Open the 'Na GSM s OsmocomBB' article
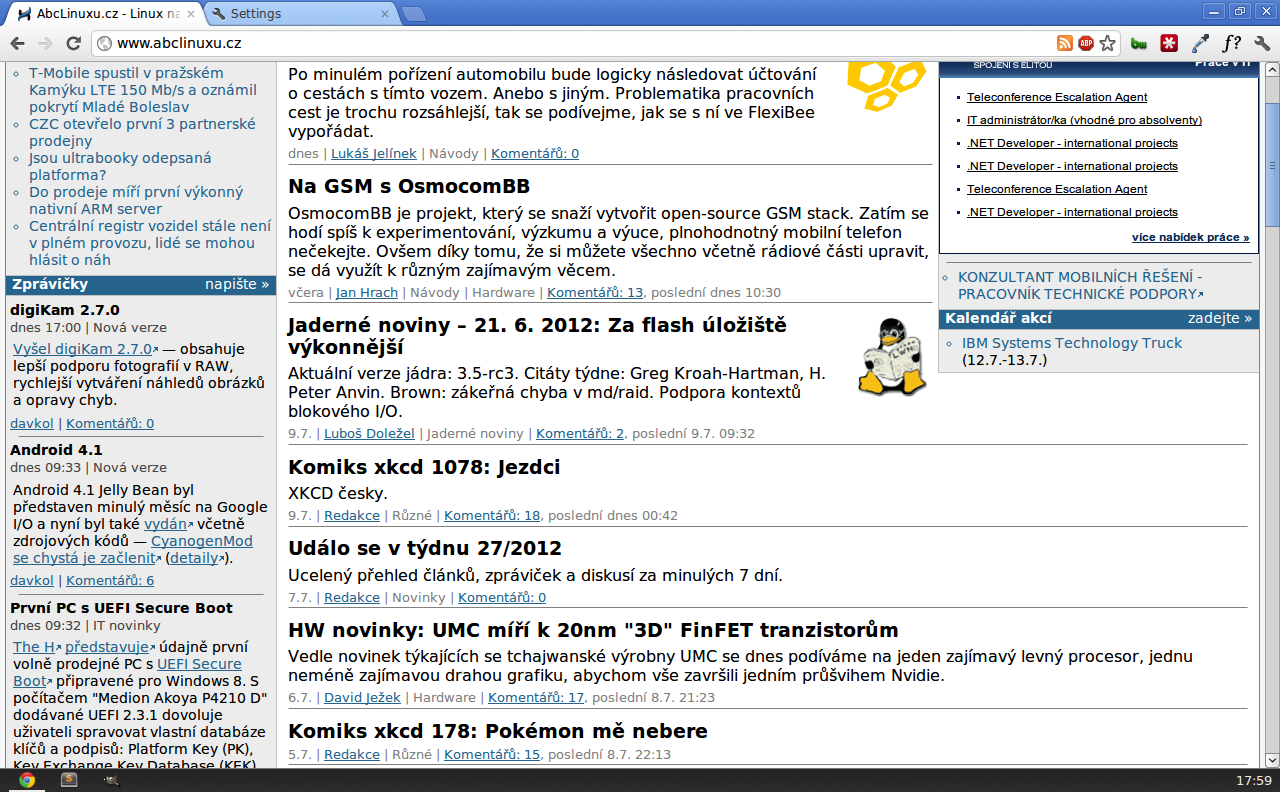The height and width of the screenshot is (792, 1280). click(408, 186)
